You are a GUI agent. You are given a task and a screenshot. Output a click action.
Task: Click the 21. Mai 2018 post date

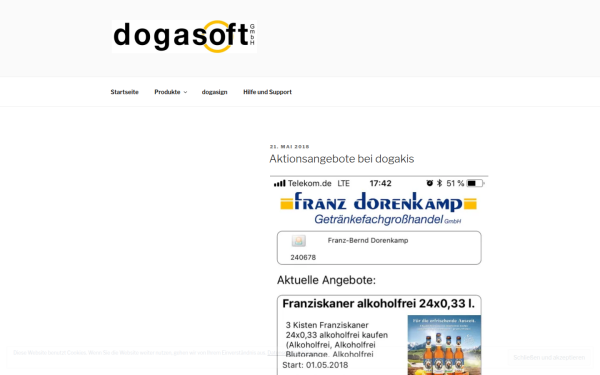pos(290,147)
